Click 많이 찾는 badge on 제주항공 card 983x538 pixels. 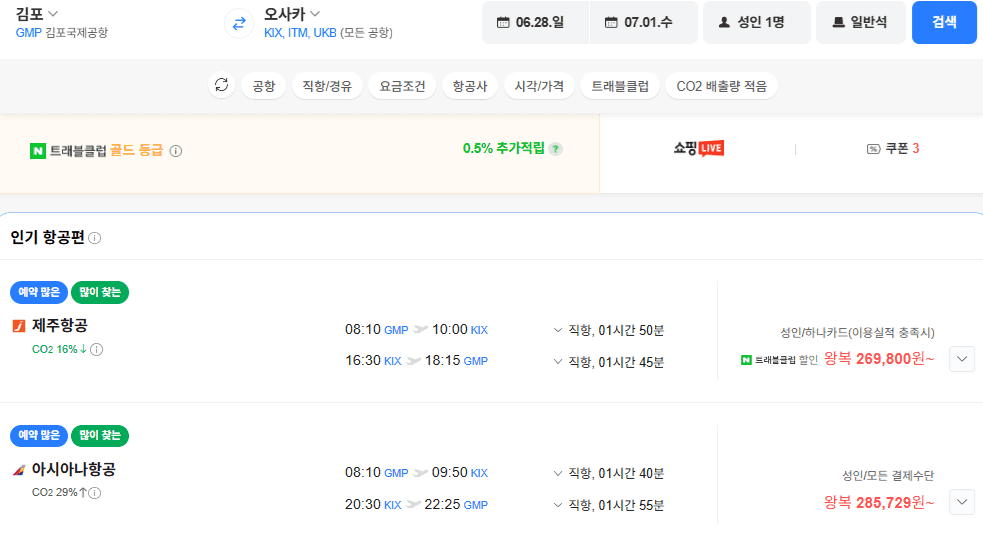(x=100, y=292)
